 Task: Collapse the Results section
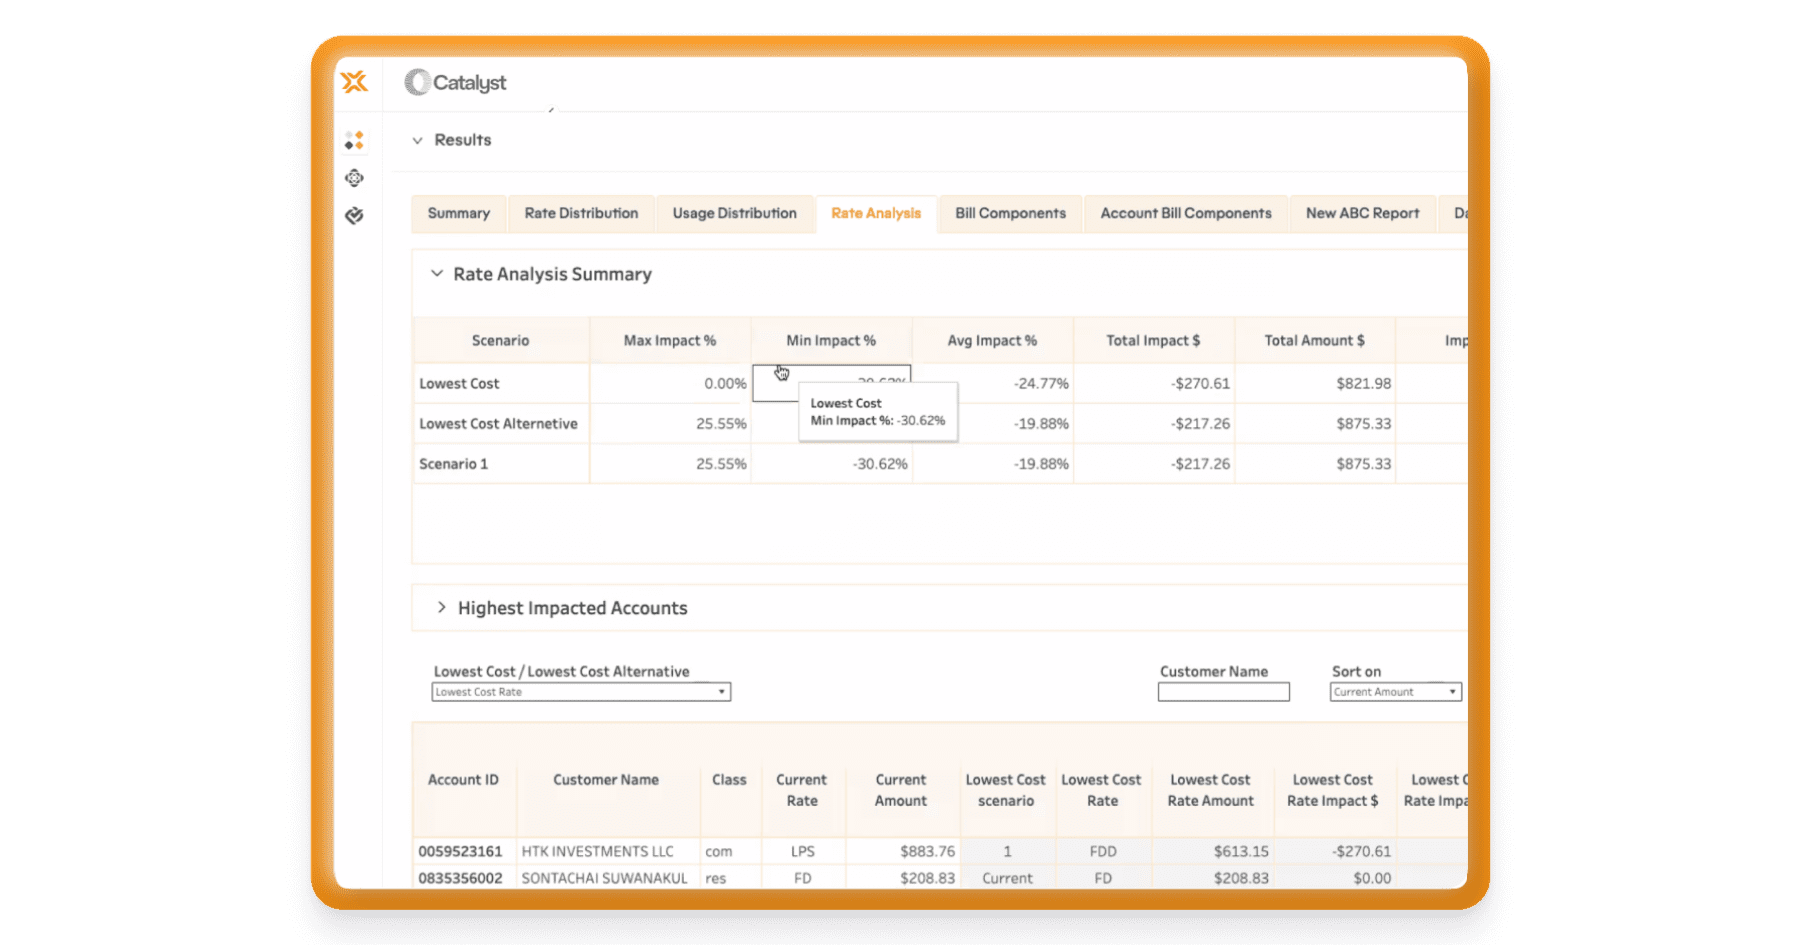click(x=418, y=141)
